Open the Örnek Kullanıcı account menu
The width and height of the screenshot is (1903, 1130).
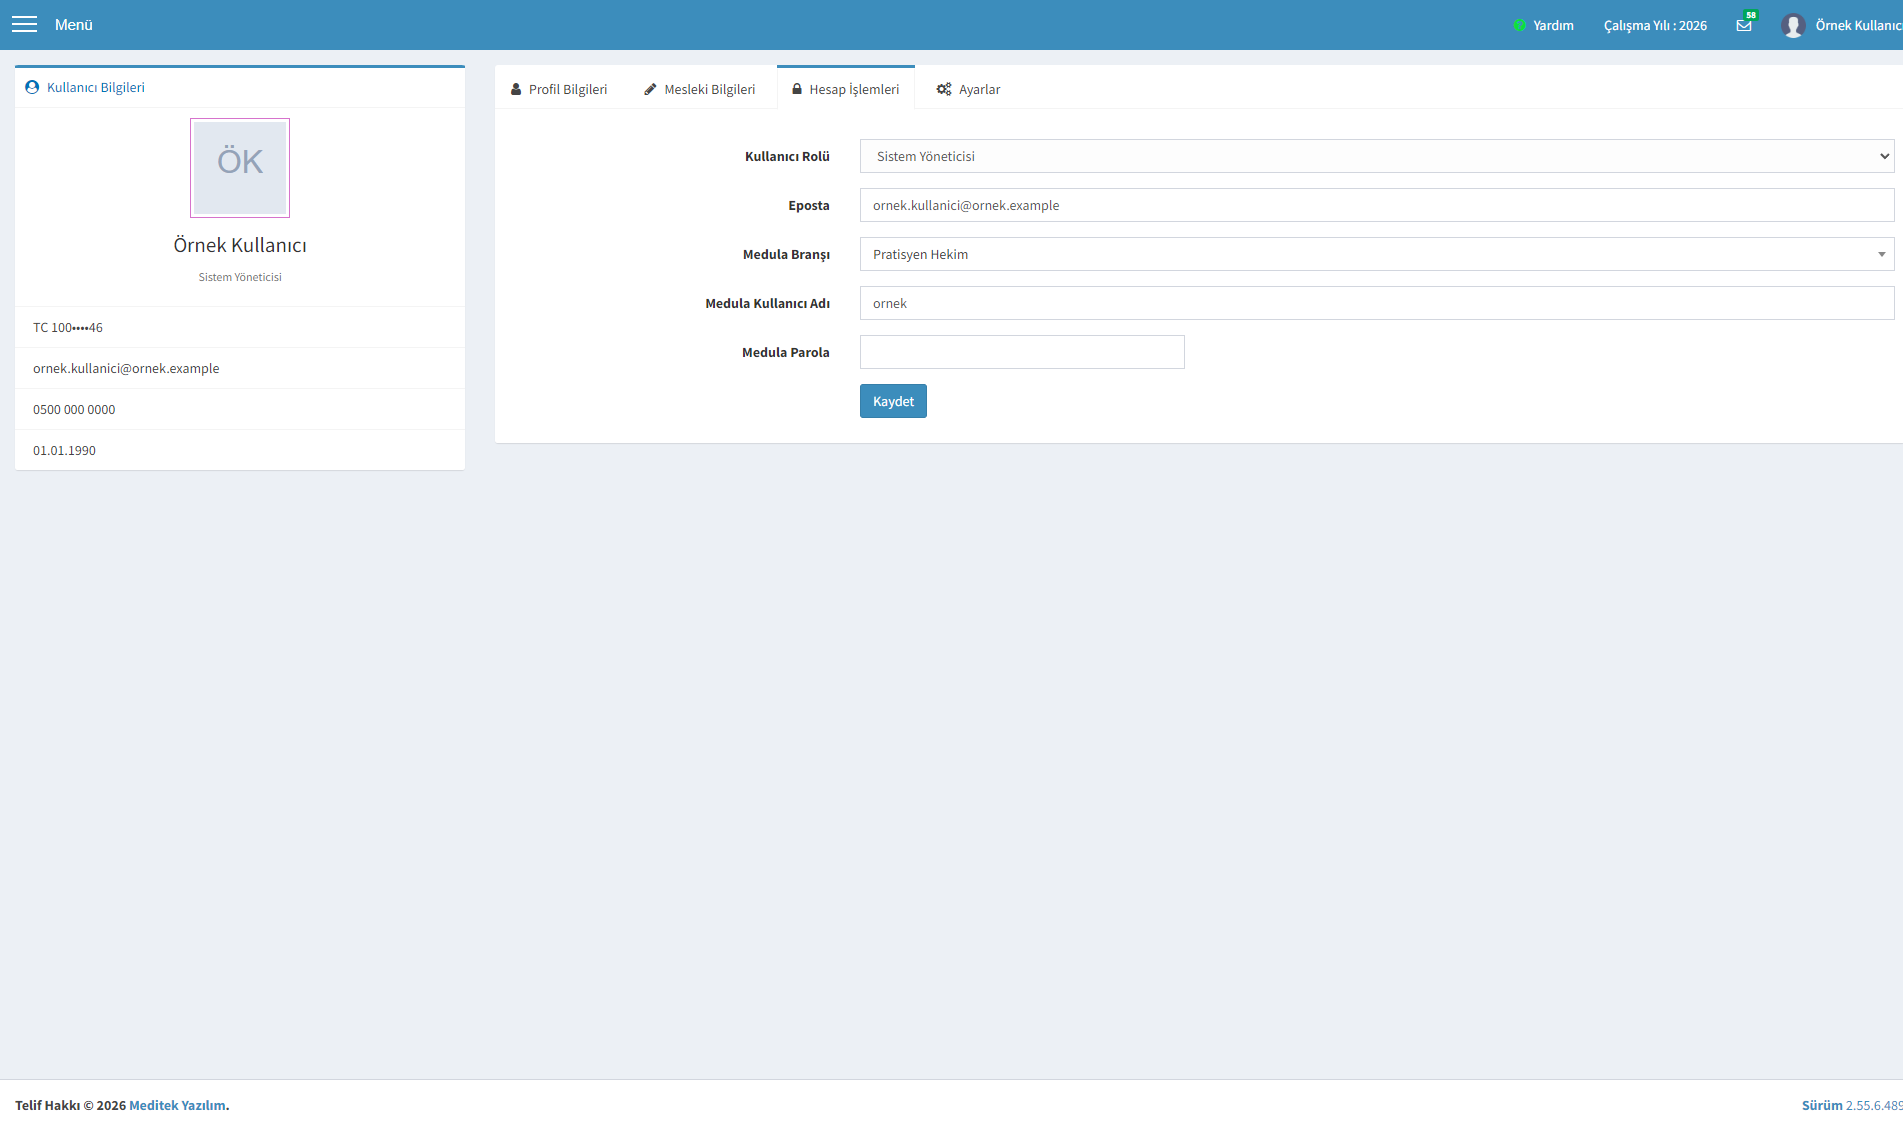tap(1858, 25)
